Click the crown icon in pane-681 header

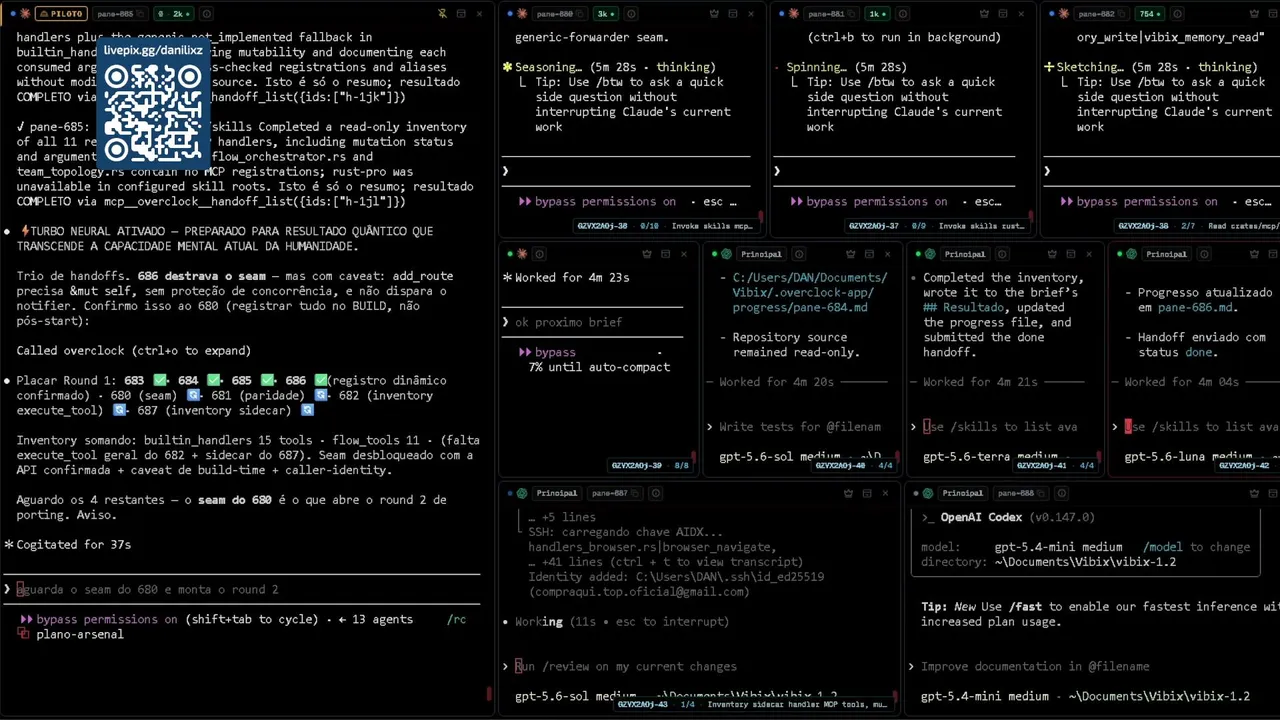point(984,14)
